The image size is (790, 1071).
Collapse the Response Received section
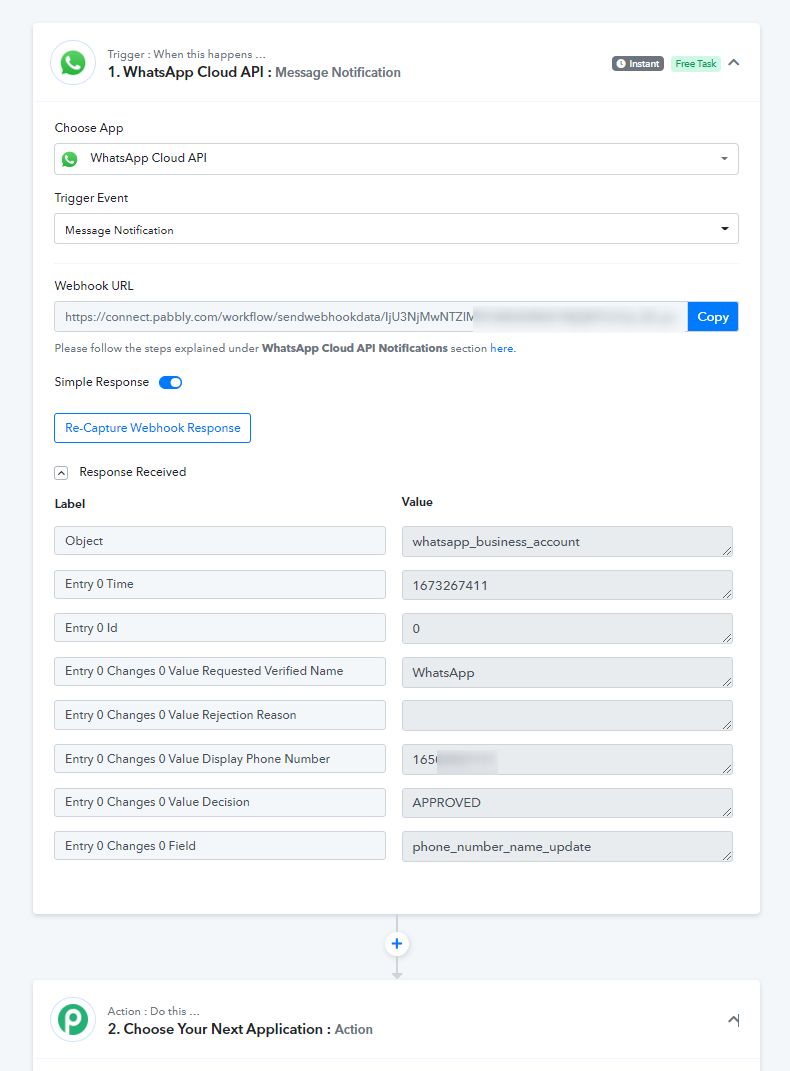[x=61, y=472]
